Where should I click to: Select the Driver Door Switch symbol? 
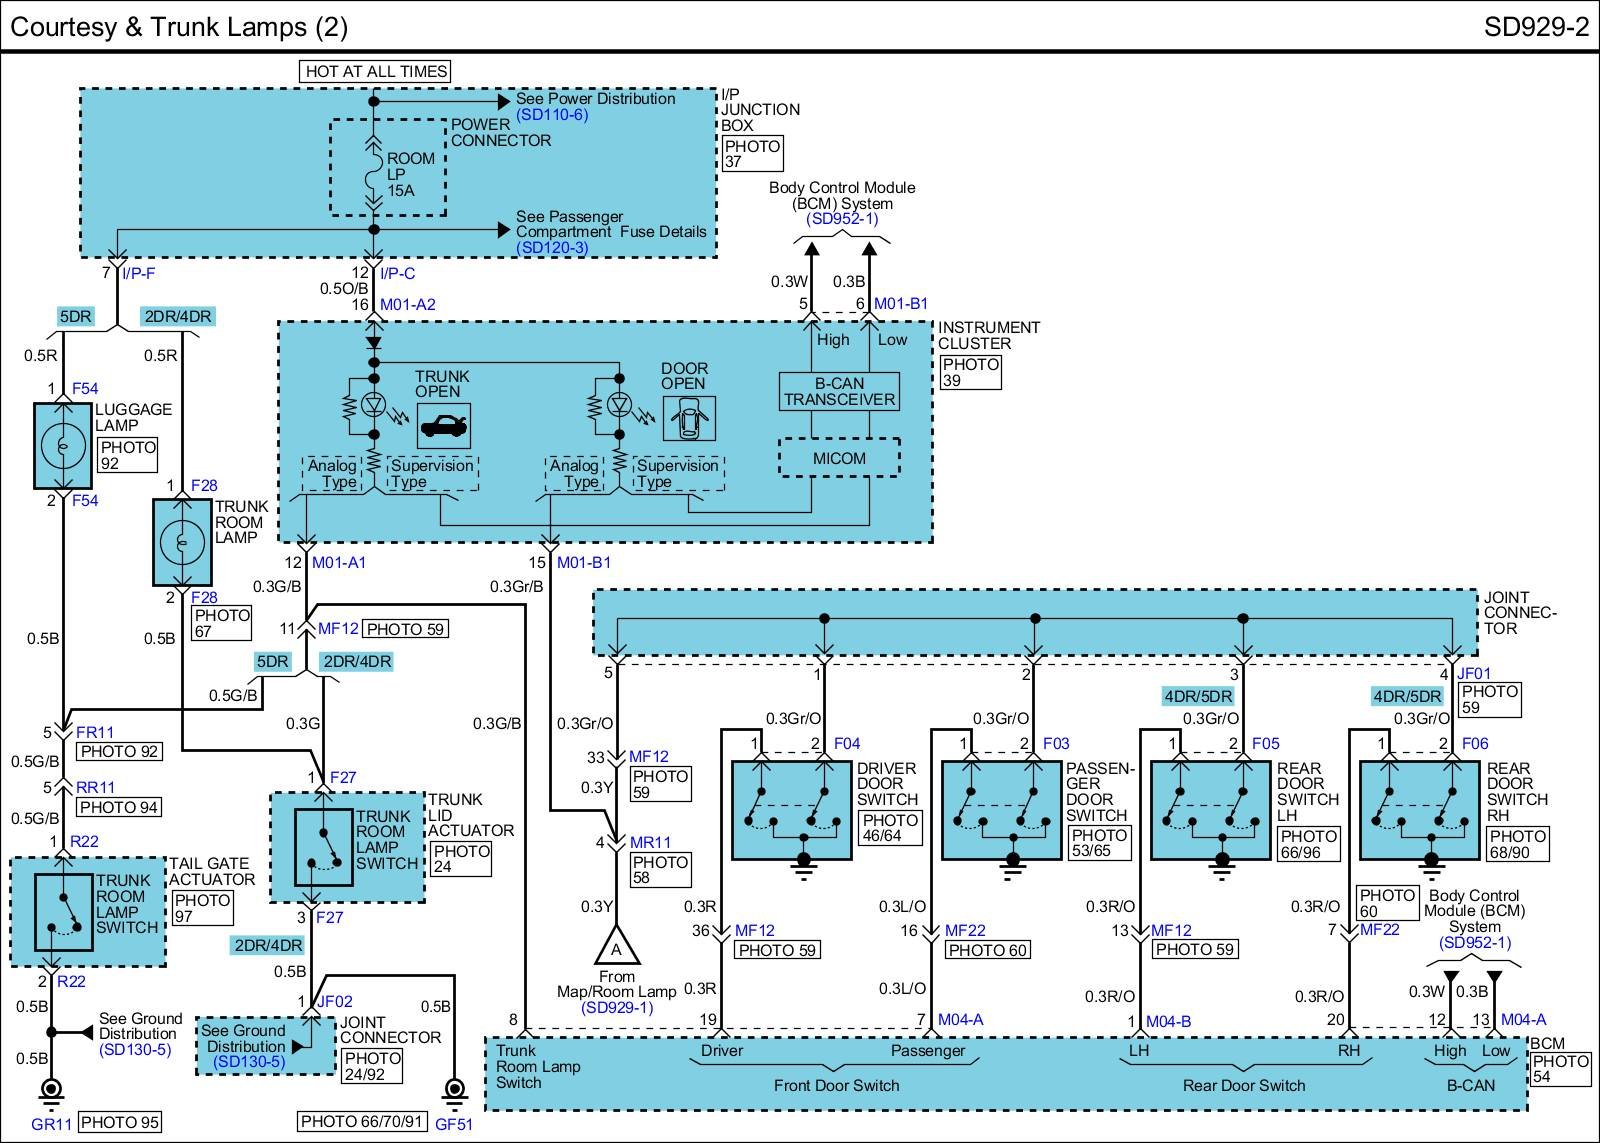point(791,810)
